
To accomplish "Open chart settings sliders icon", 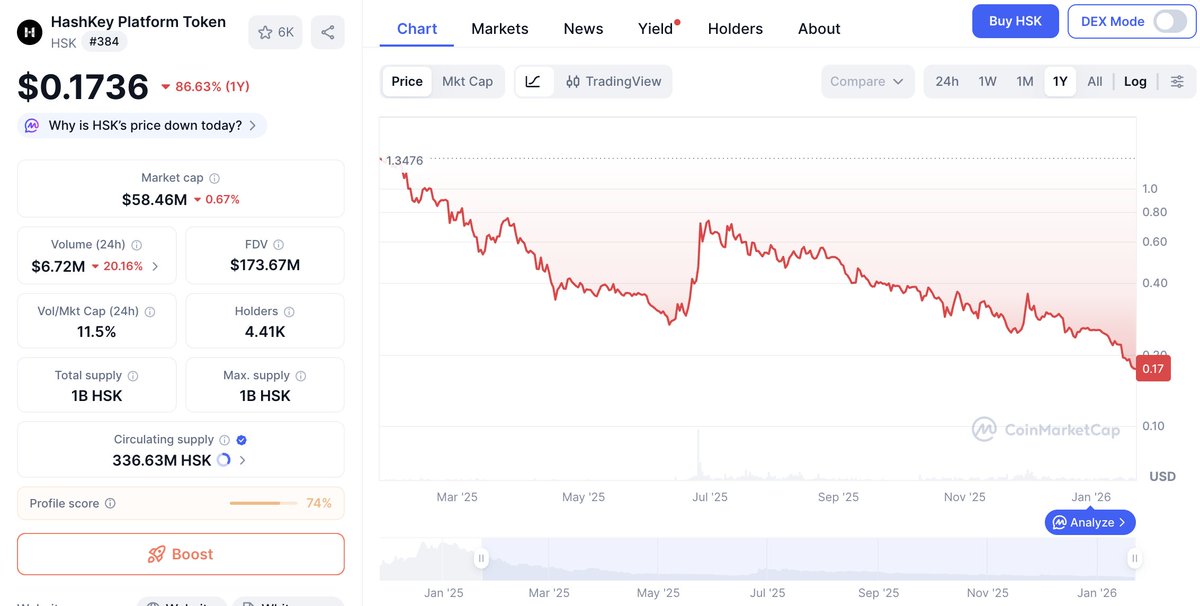I will point(1177,81).
